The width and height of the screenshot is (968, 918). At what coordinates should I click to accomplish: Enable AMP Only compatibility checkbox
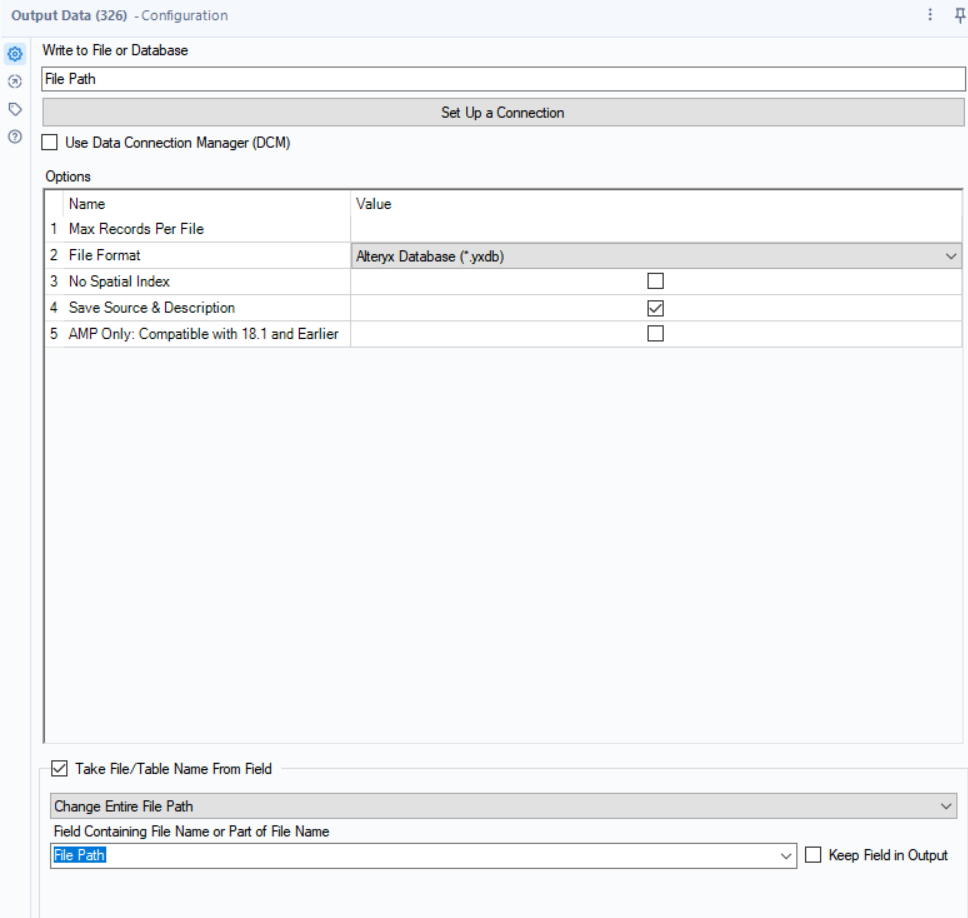(x=655, y=333)
